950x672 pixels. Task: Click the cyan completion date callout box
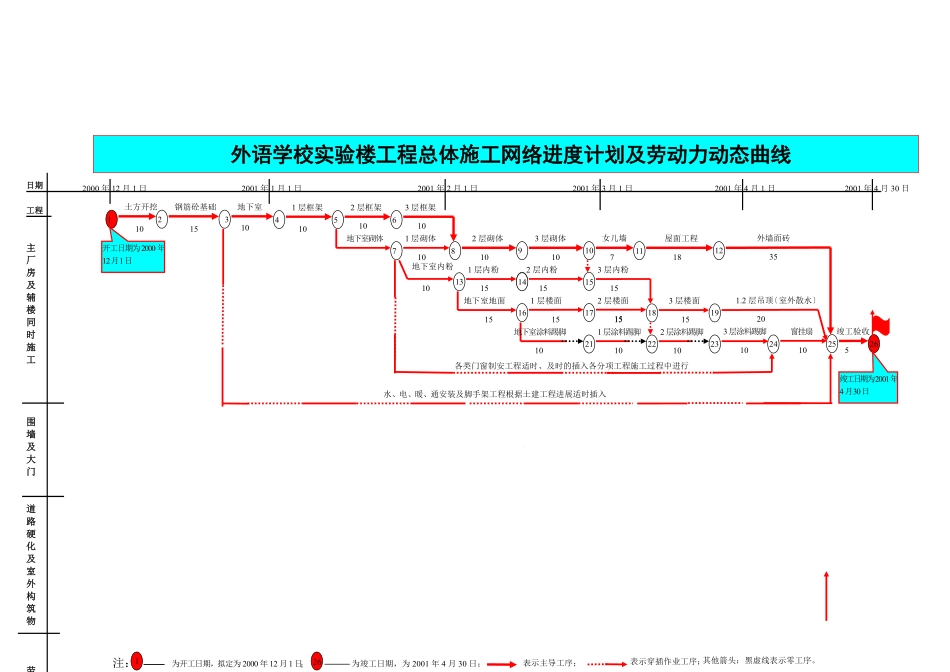pos(868,386)
